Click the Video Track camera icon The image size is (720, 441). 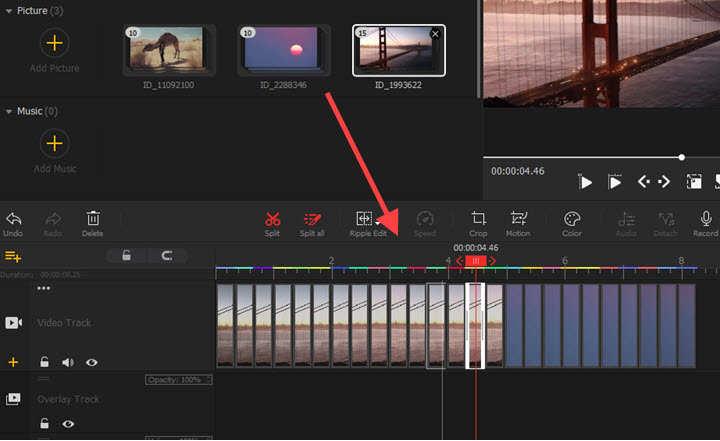pyautogui.click(x=13, y=322)
